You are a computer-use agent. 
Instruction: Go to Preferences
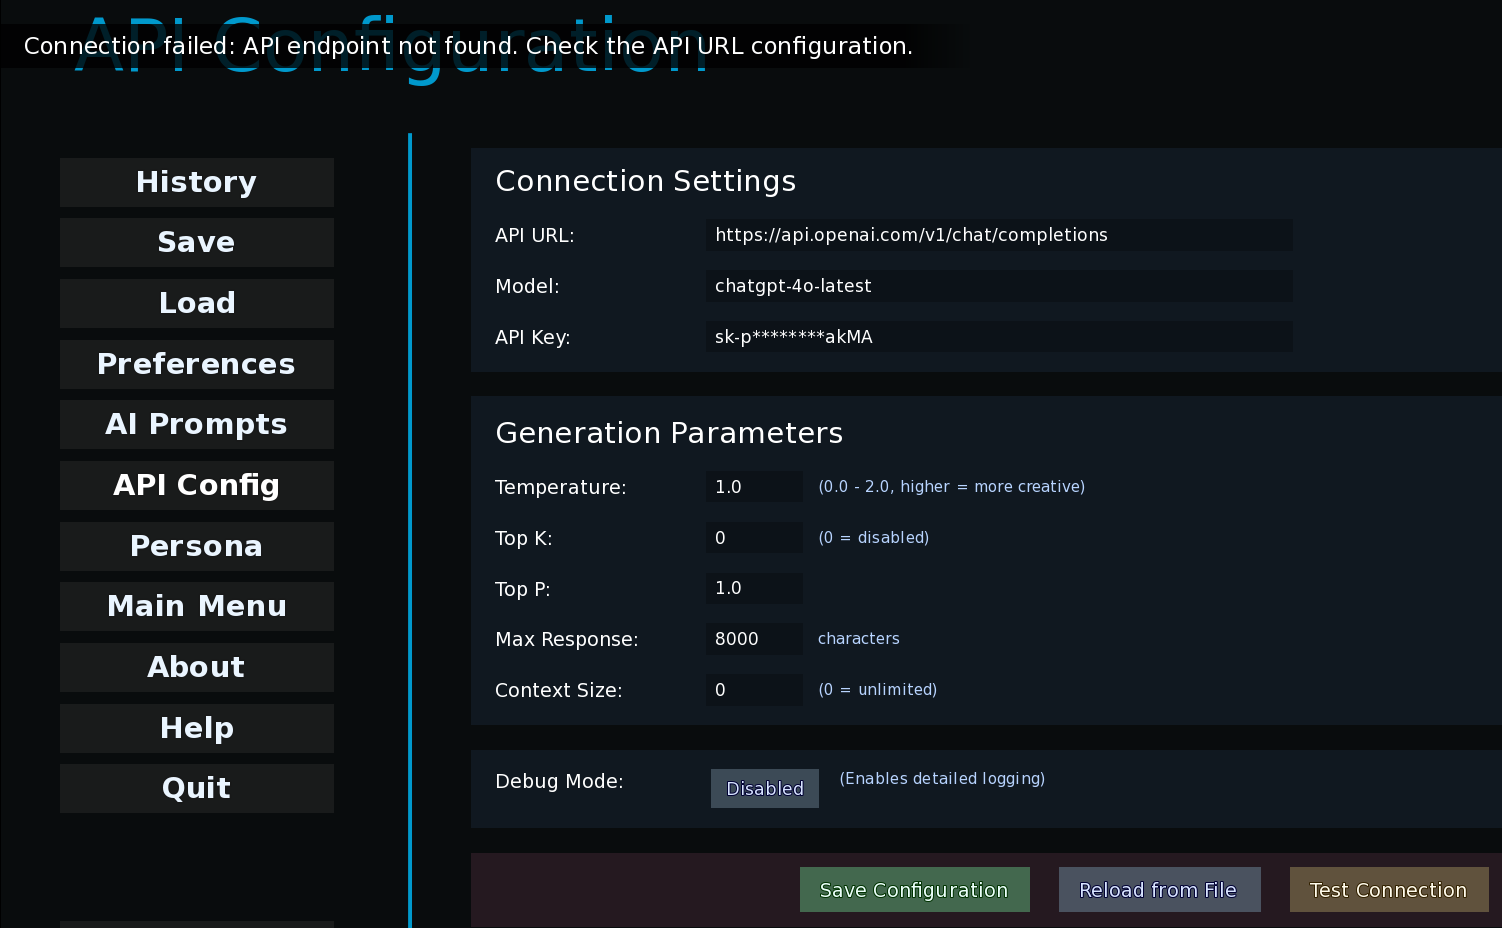pyautogui.click(x=196, y=364)
